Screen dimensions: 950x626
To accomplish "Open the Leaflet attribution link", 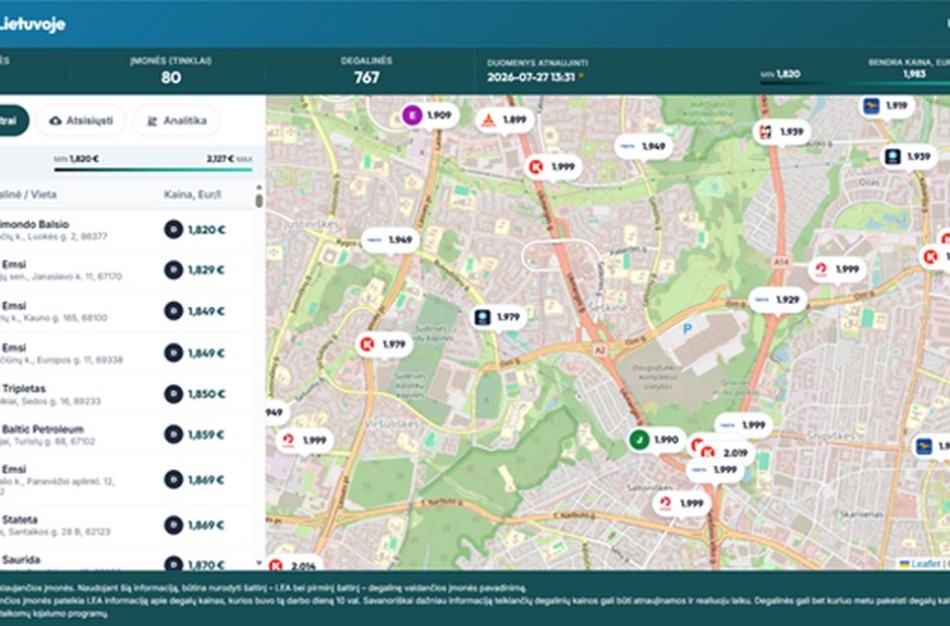I will tap(926, 564).
